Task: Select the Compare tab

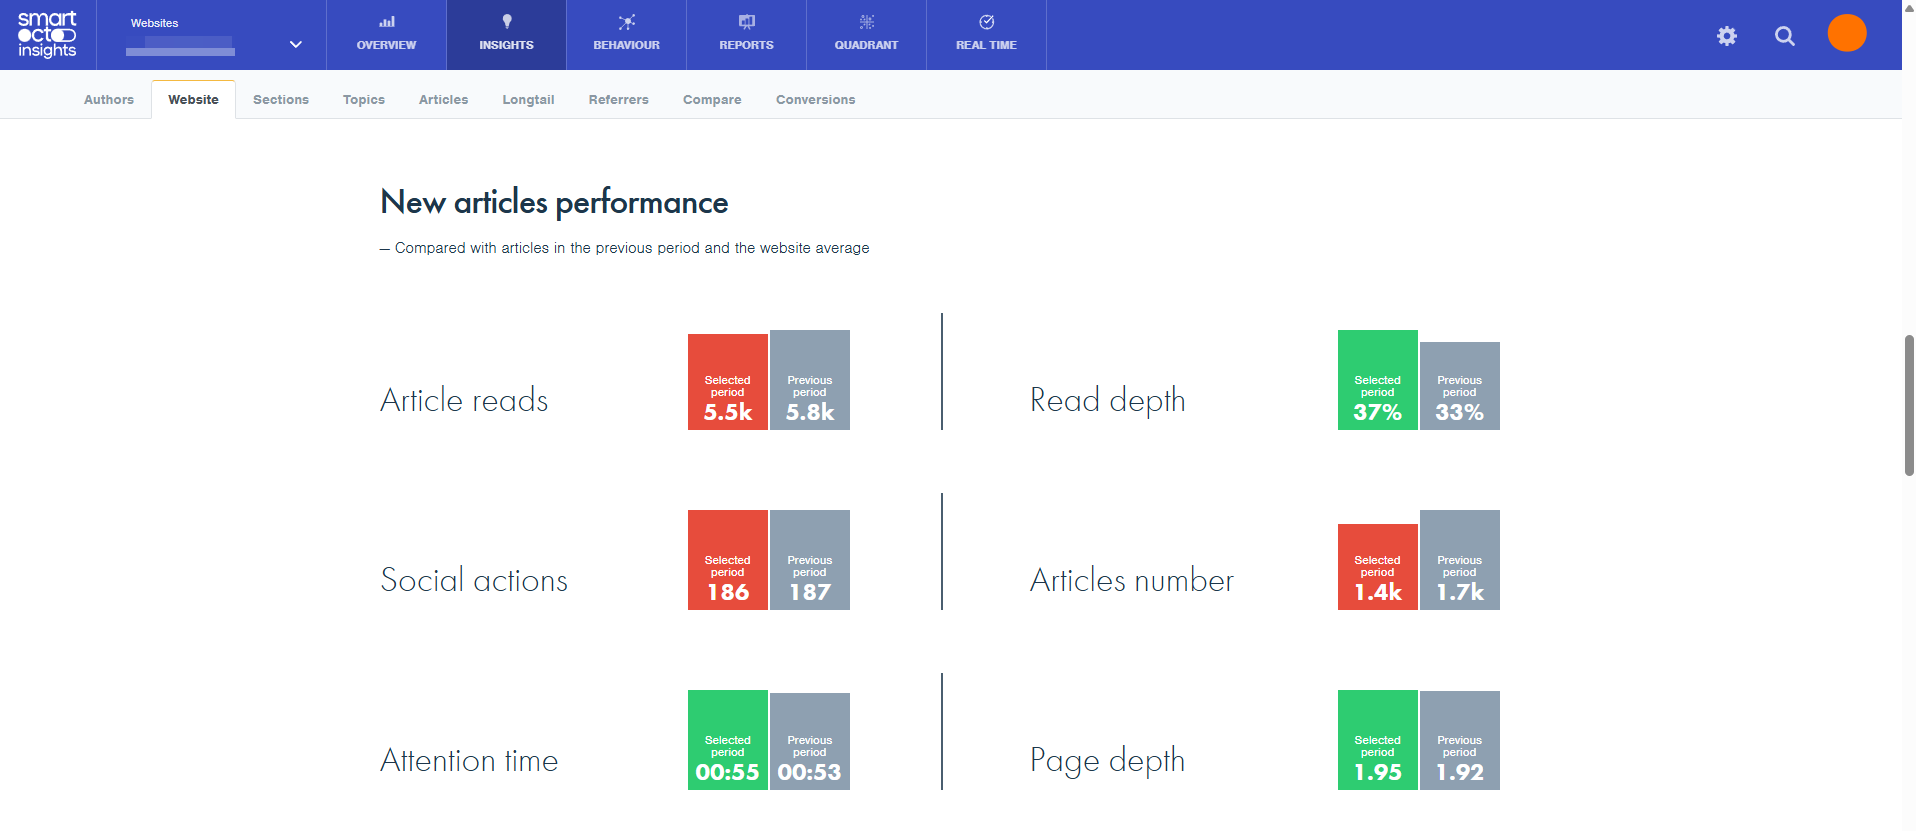Action: click(712, 100)
